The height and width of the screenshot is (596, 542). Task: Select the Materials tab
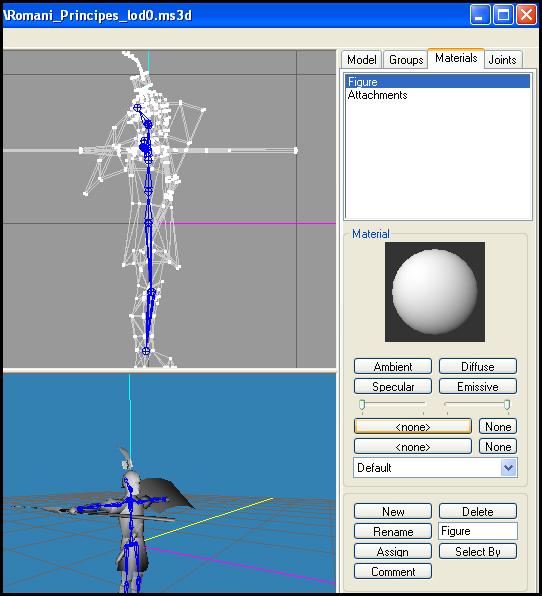coord(456,58)
